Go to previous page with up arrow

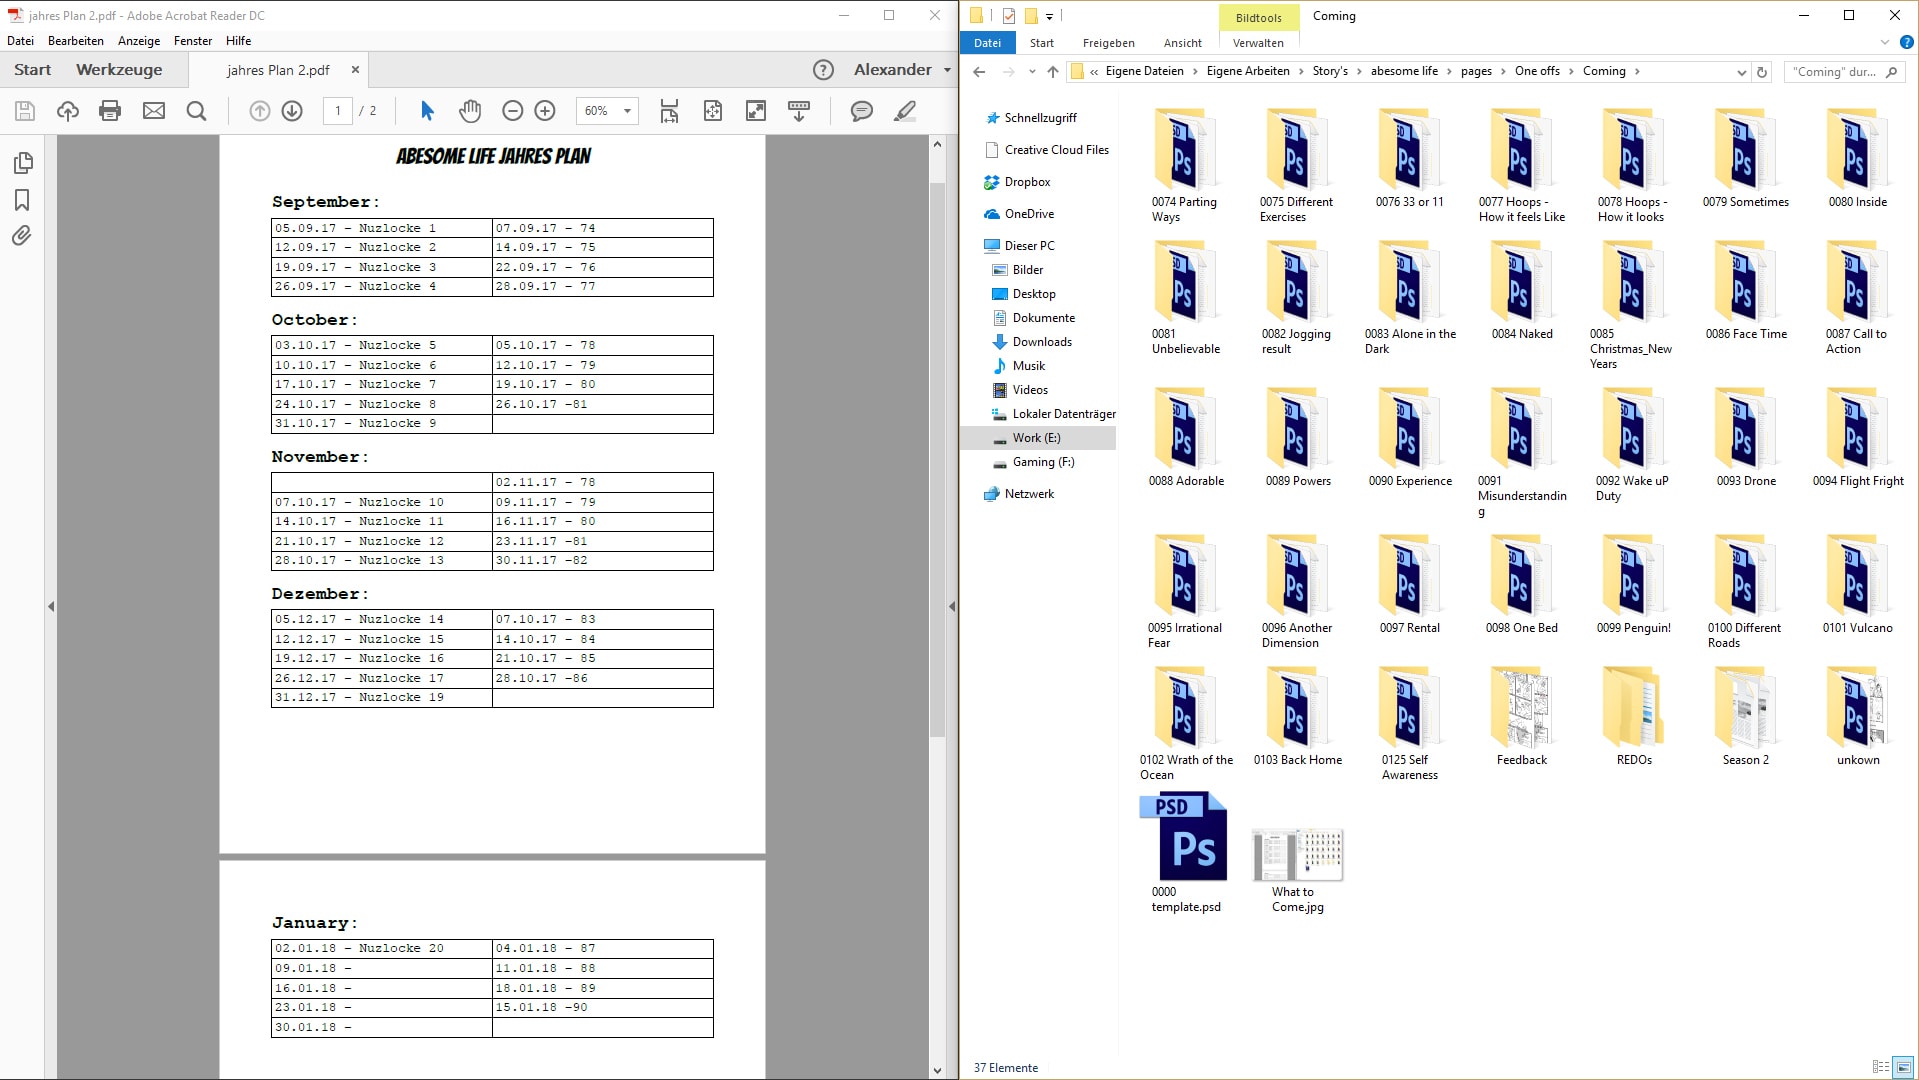(259, 111)
